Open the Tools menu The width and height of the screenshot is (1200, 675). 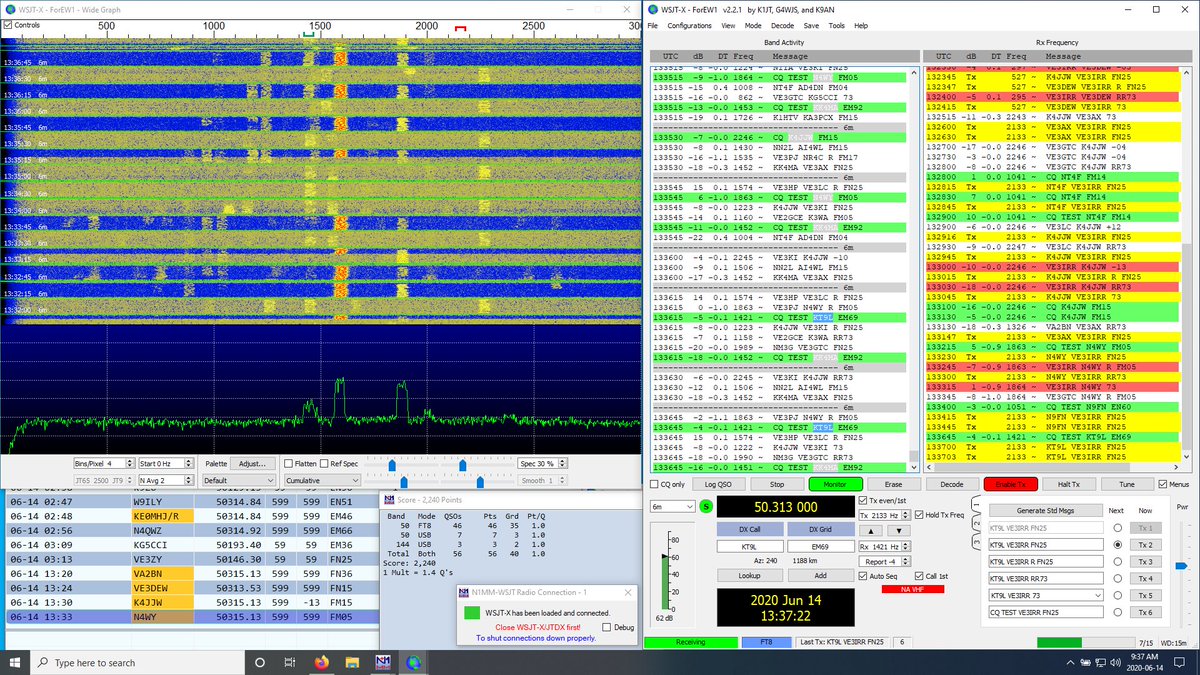(836, 25)
